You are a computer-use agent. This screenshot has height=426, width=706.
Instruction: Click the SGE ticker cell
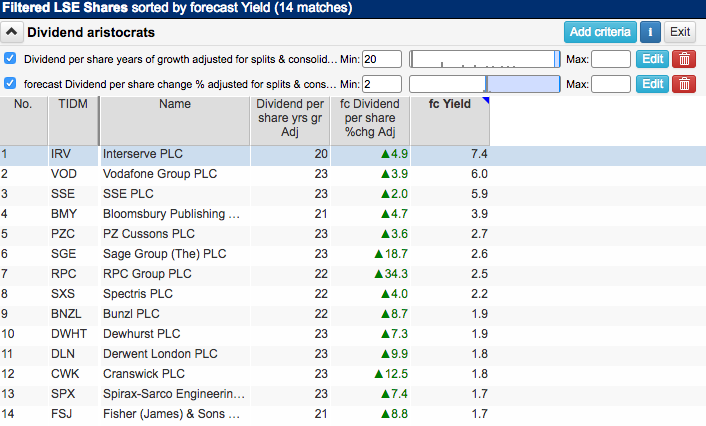click(73, 254)
